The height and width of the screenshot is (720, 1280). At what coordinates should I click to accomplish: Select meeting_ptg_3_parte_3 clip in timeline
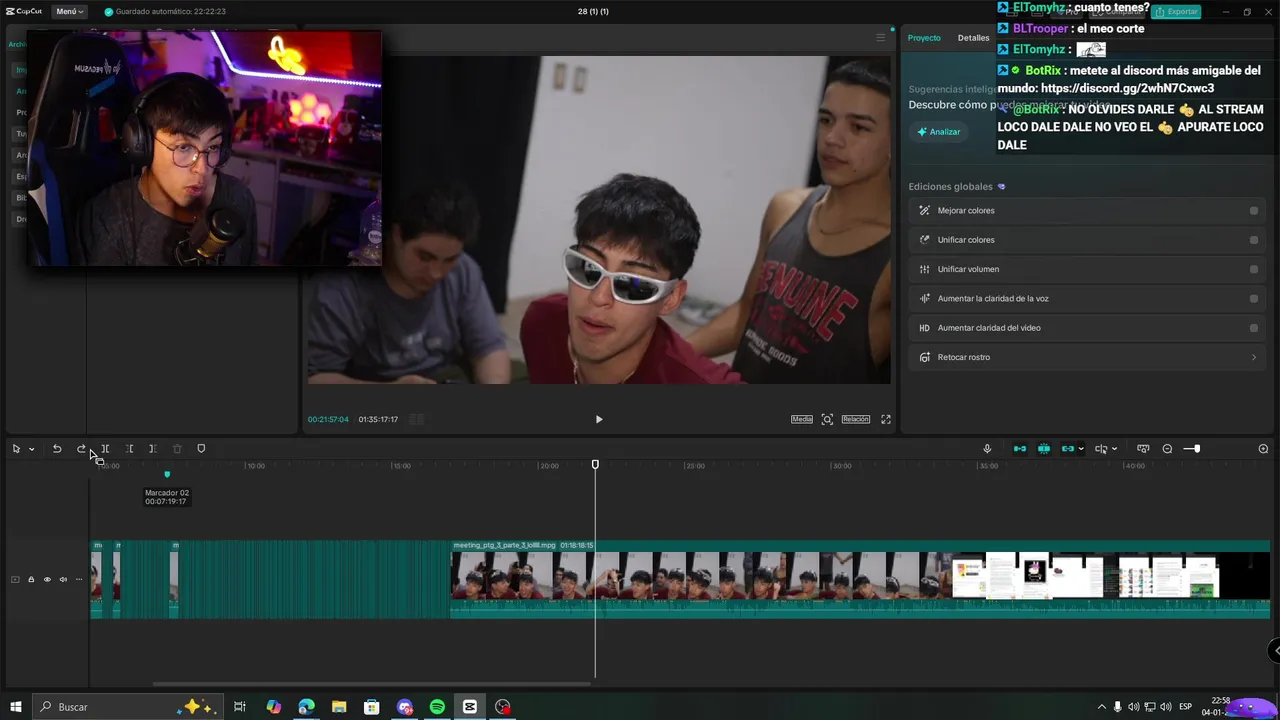coord(860,578)
